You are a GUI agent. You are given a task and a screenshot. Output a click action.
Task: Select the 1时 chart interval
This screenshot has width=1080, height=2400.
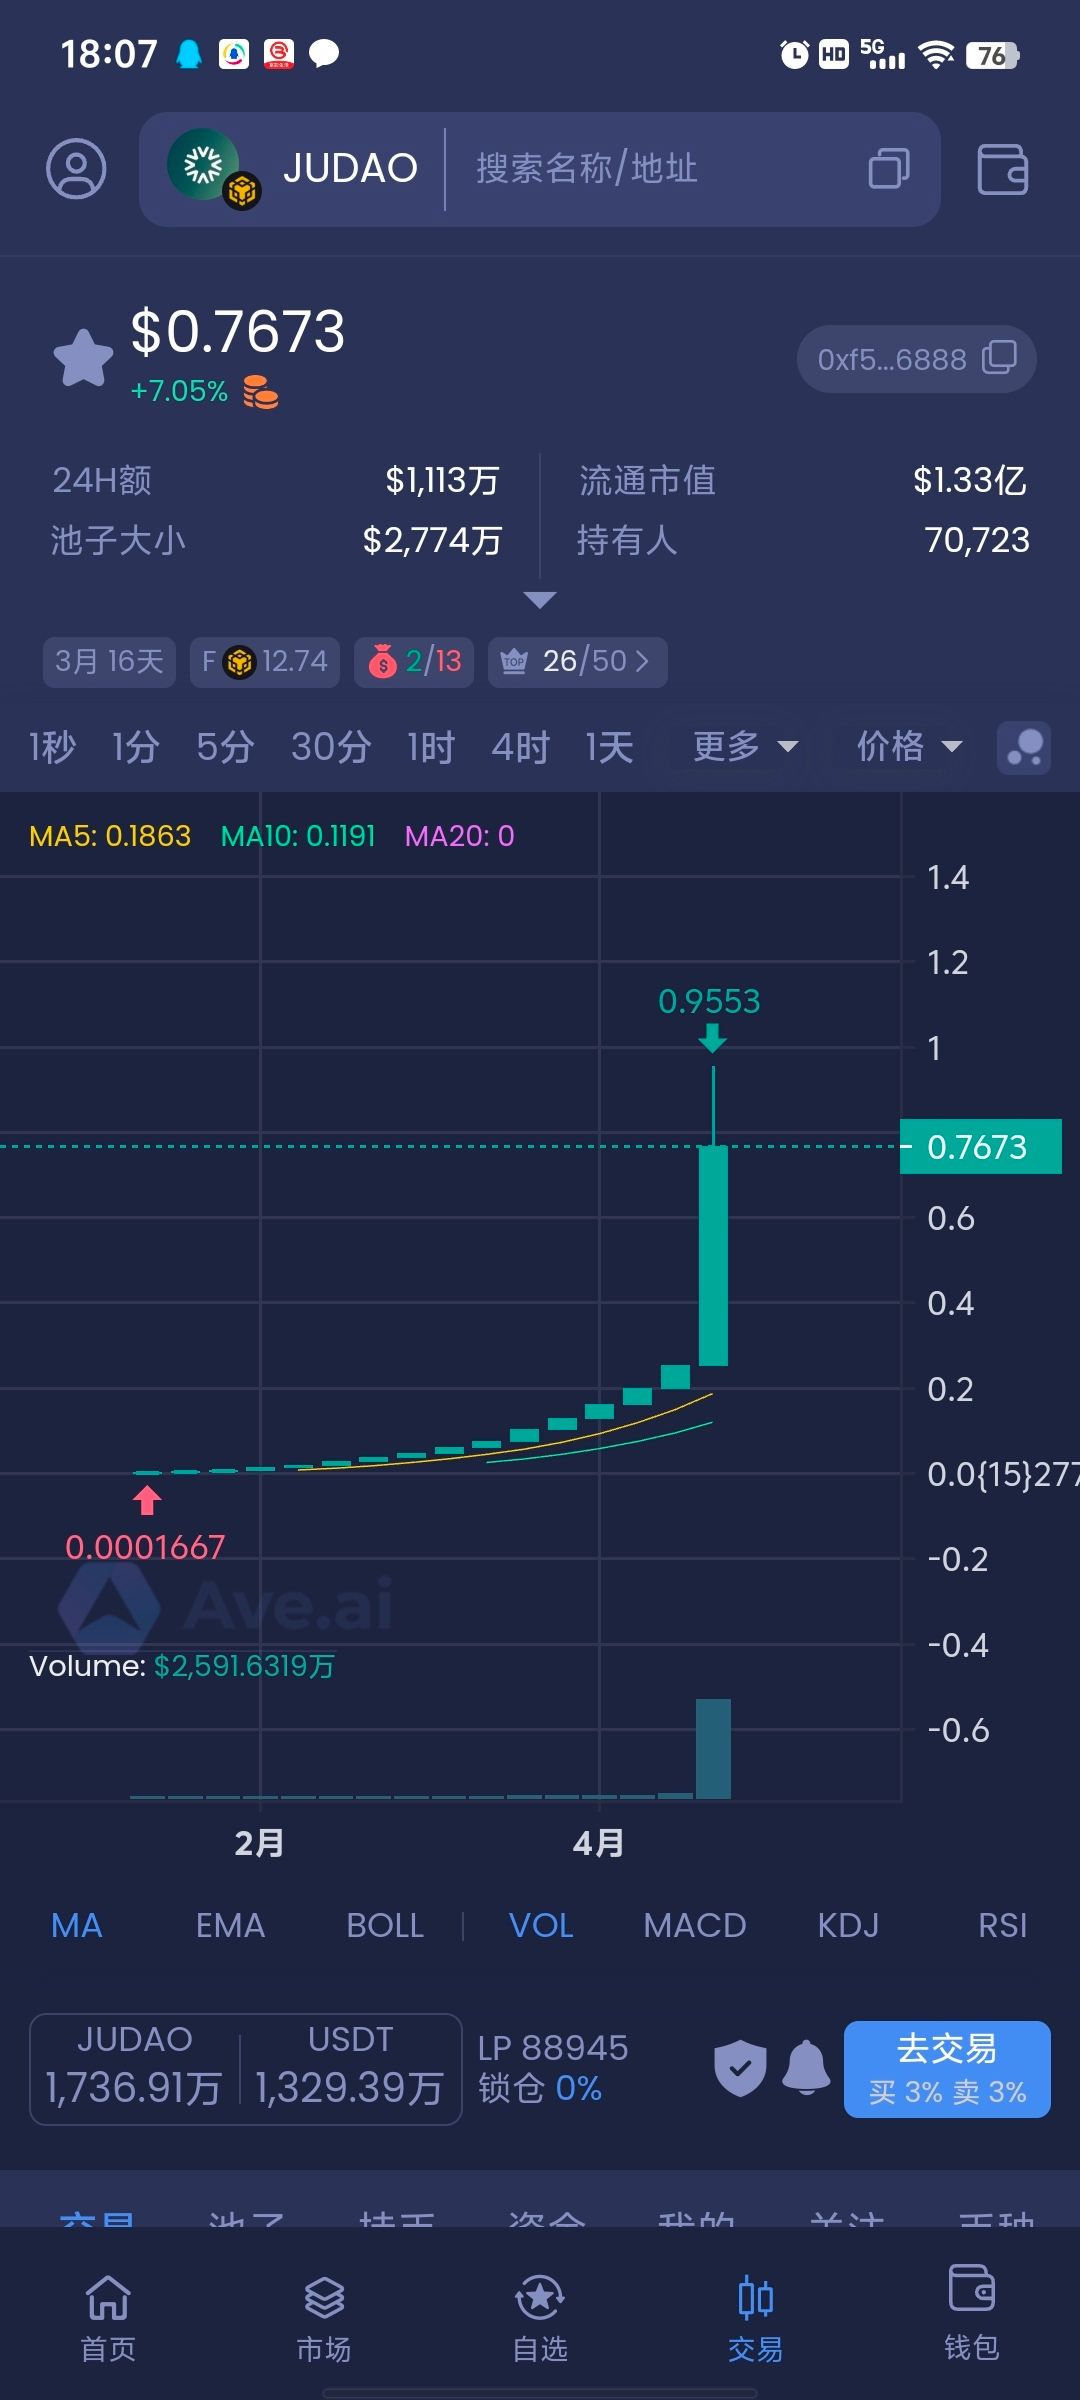coord(431,747)
